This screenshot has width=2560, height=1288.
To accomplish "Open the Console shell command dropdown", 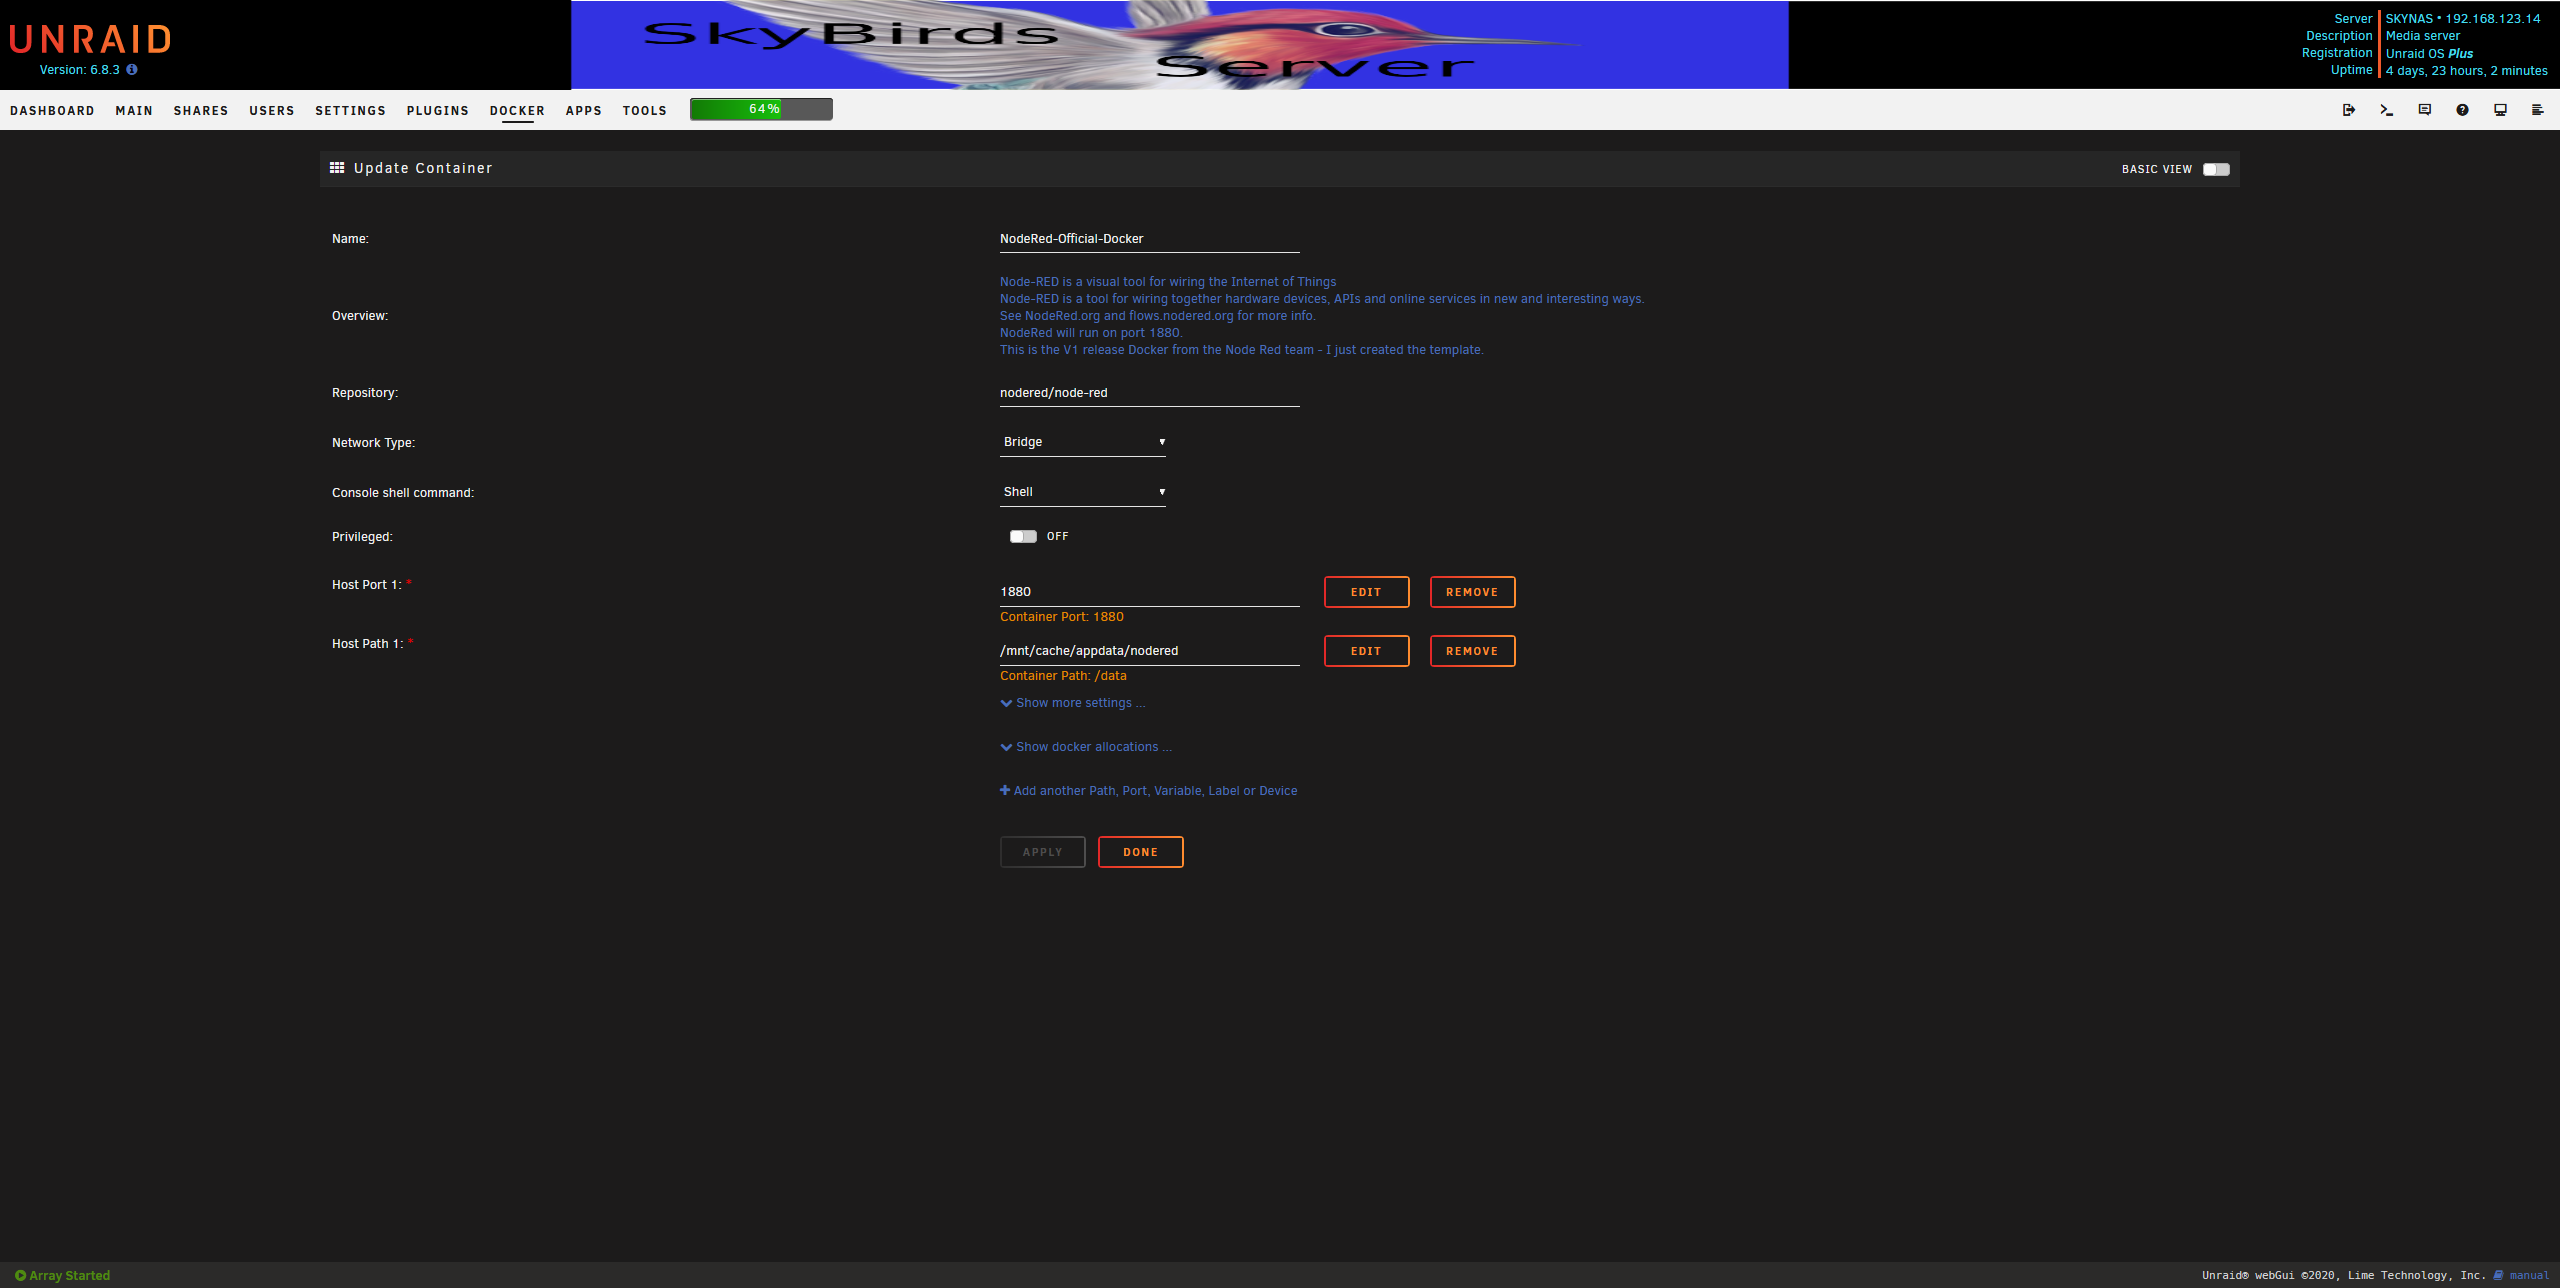I will click(x=1083, y=492).
